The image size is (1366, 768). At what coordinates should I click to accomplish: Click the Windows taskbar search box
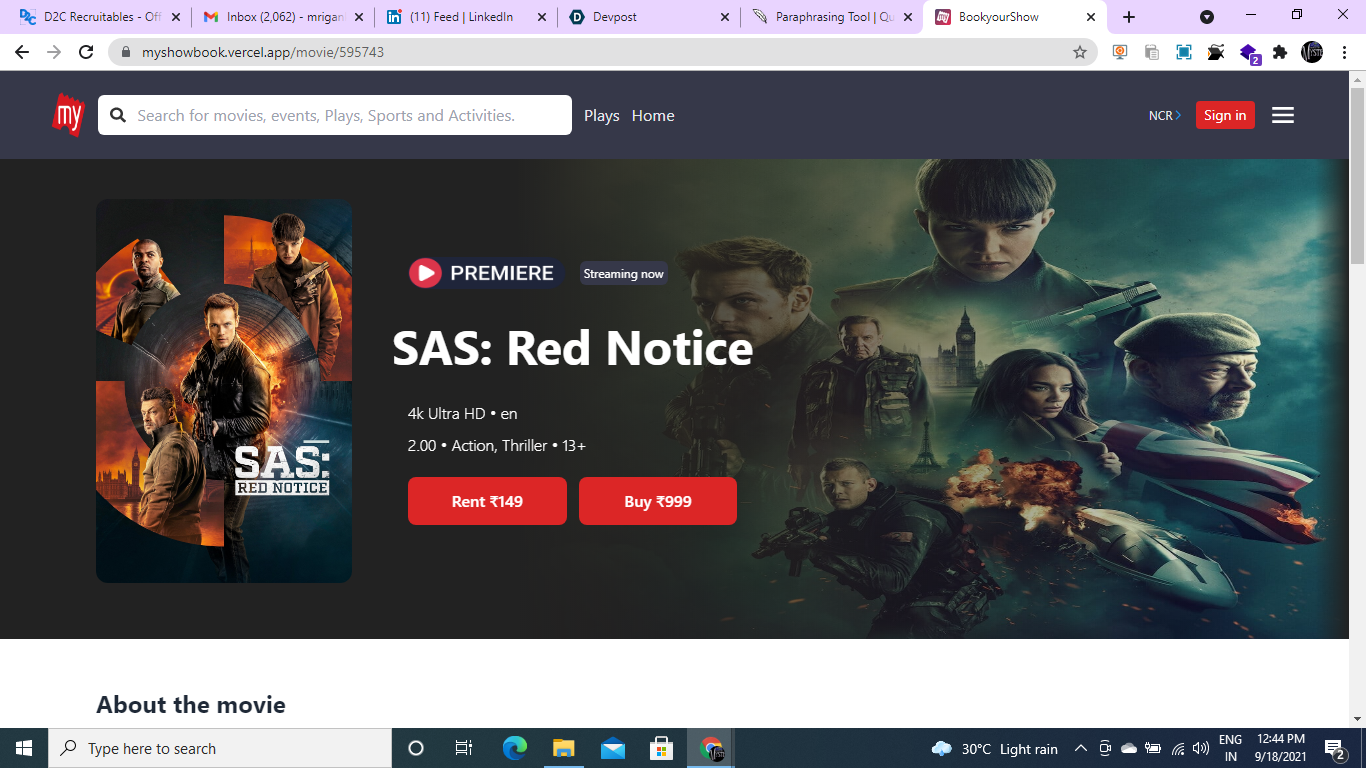pyautogui.click(x=220, y=748)
